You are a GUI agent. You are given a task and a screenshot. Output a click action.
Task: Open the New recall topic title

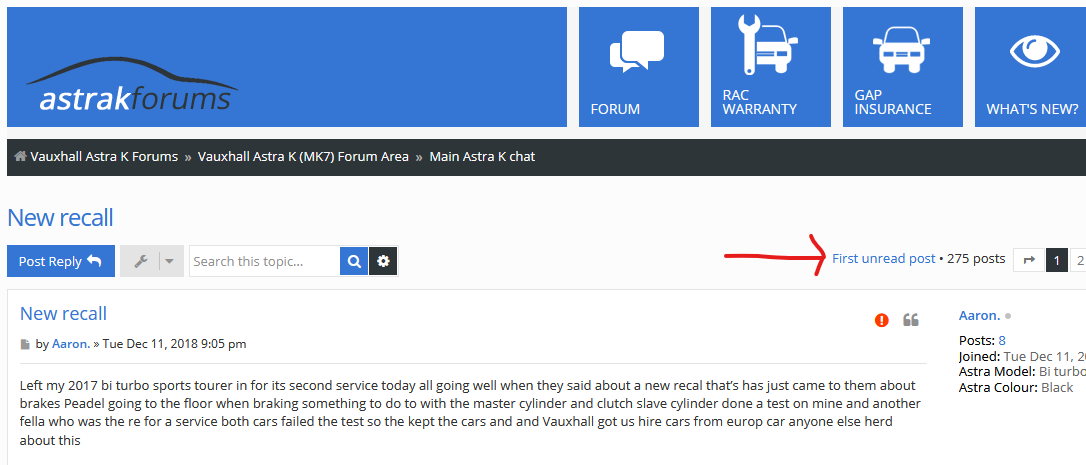click(60, 218)
